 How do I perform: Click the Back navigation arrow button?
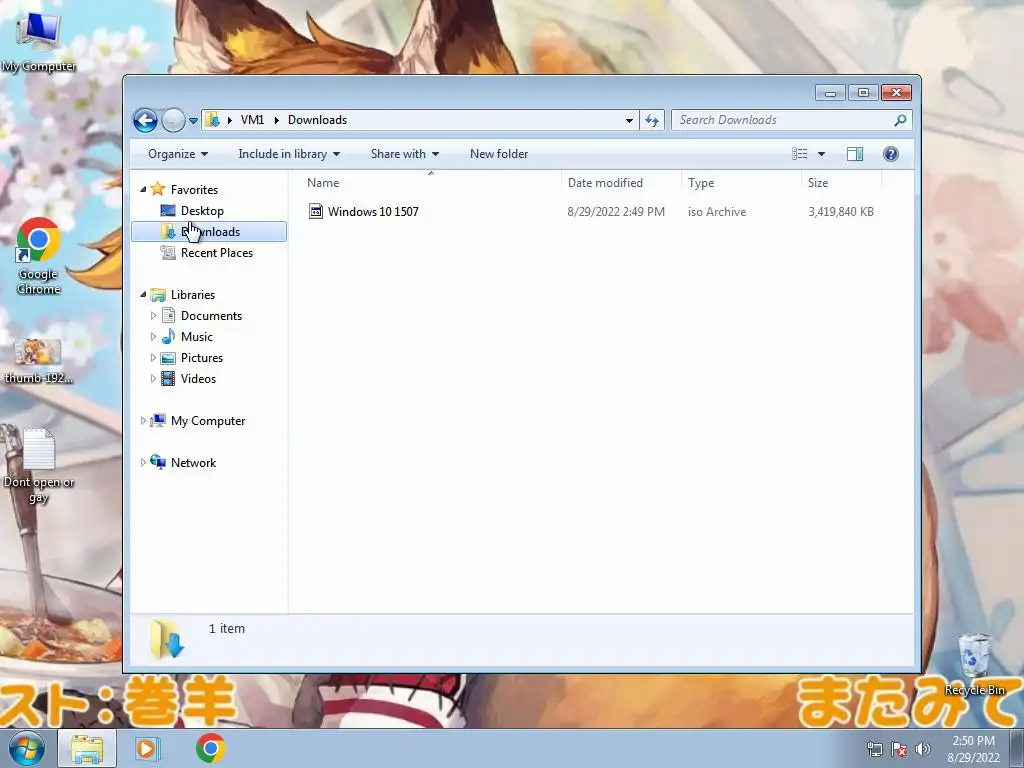coord(145,120)
